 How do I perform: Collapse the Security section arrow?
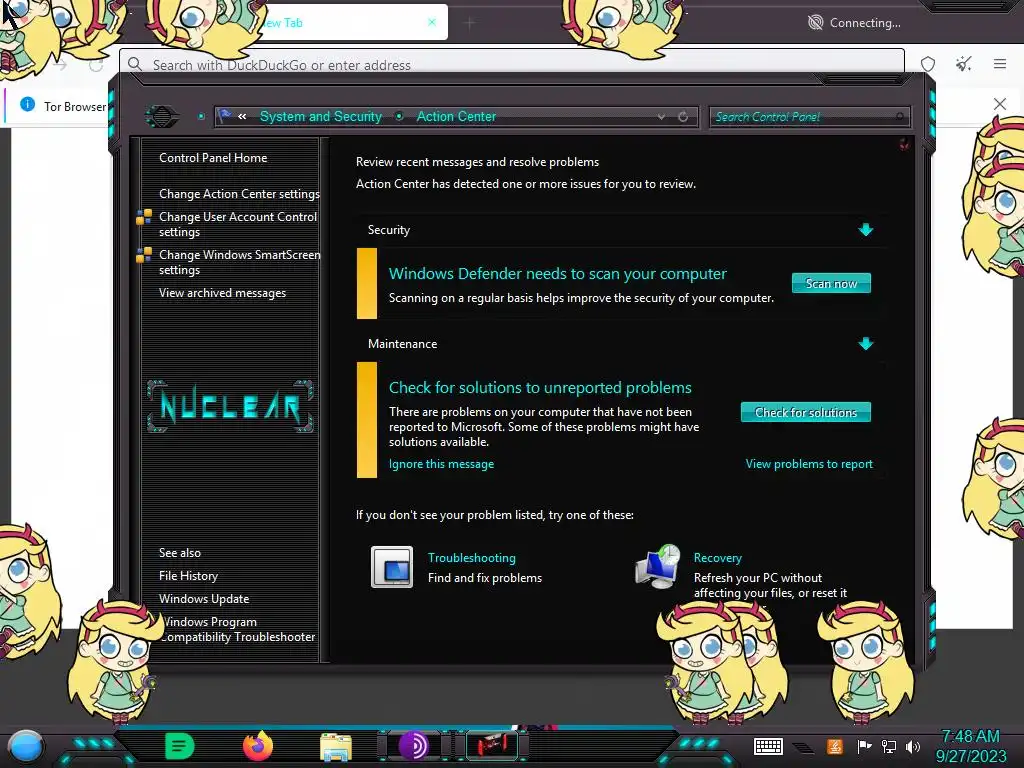point(866,229)
